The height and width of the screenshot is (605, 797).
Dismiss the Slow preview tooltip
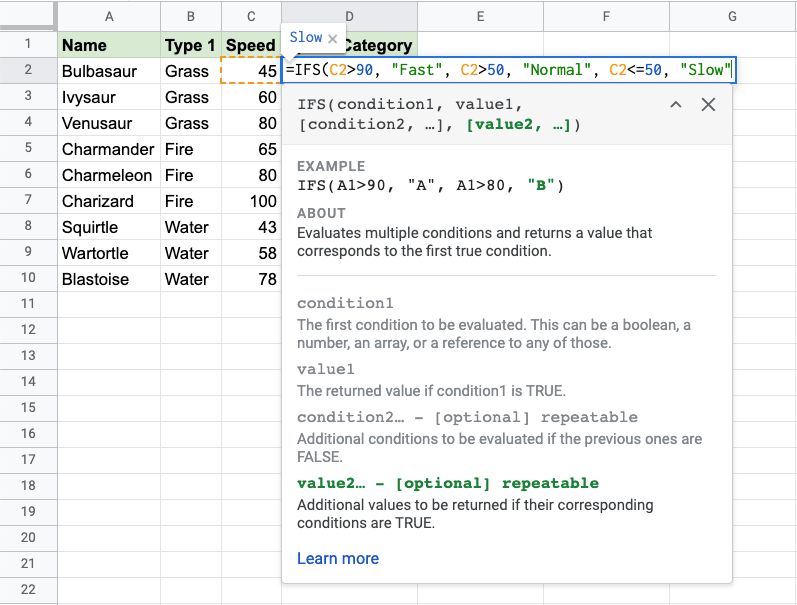click(x=333, y=38)
